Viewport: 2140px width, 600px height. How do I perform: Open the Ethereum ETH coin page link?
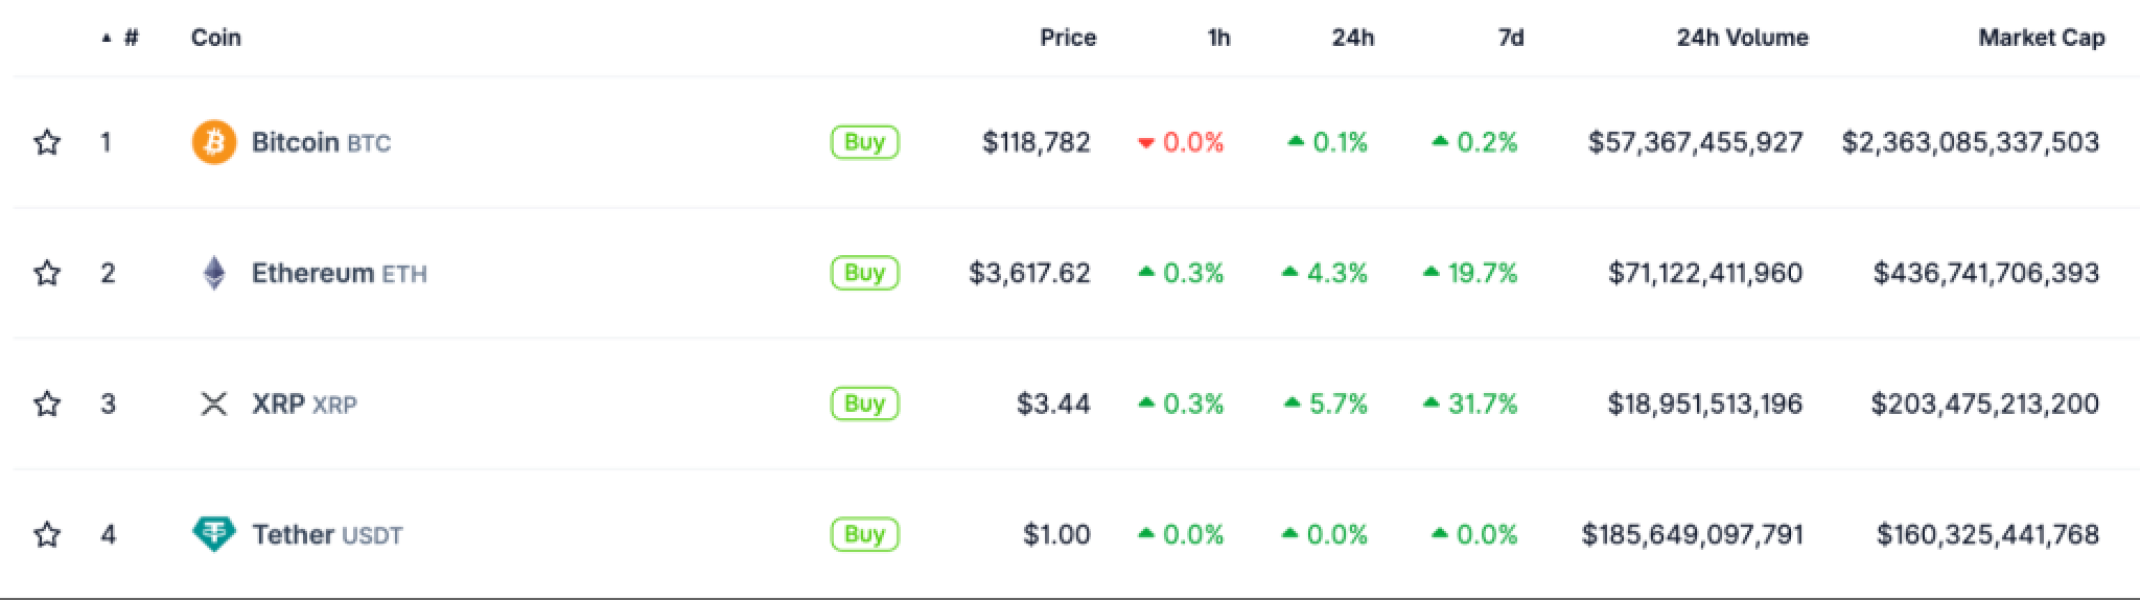coord(338,274)
